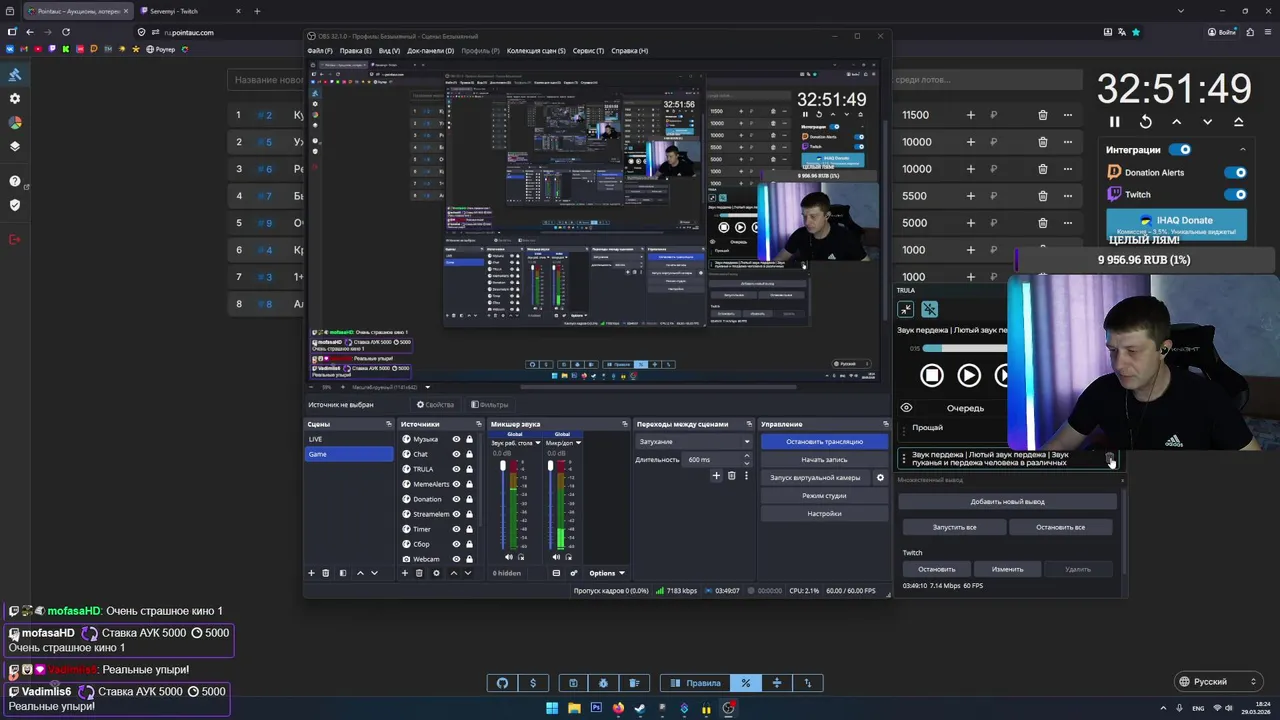Disable the Donation Alerts integration switch

point(1236,172)
